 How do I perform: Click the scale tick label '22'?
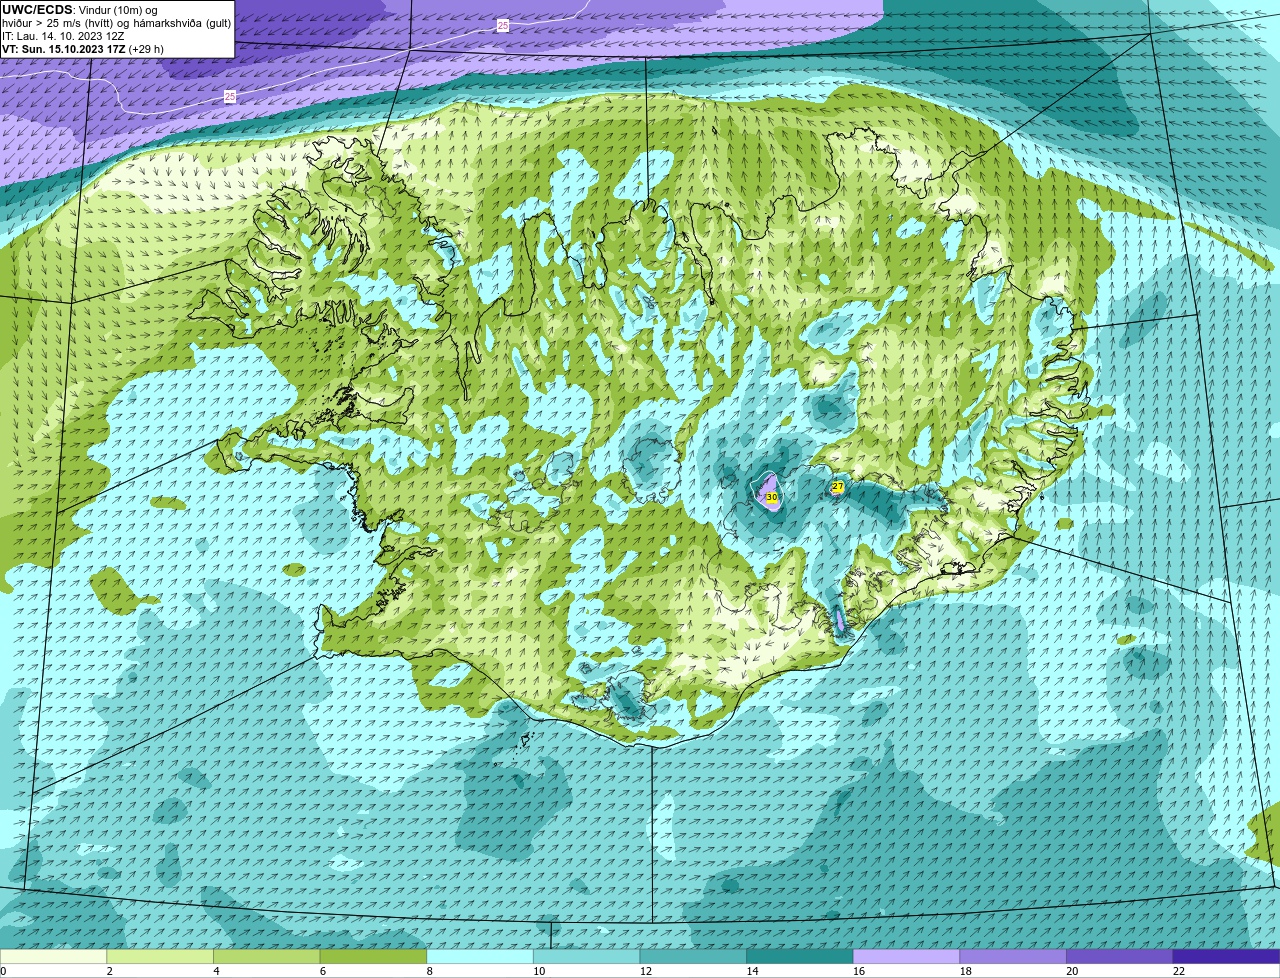click(1179, 971)
